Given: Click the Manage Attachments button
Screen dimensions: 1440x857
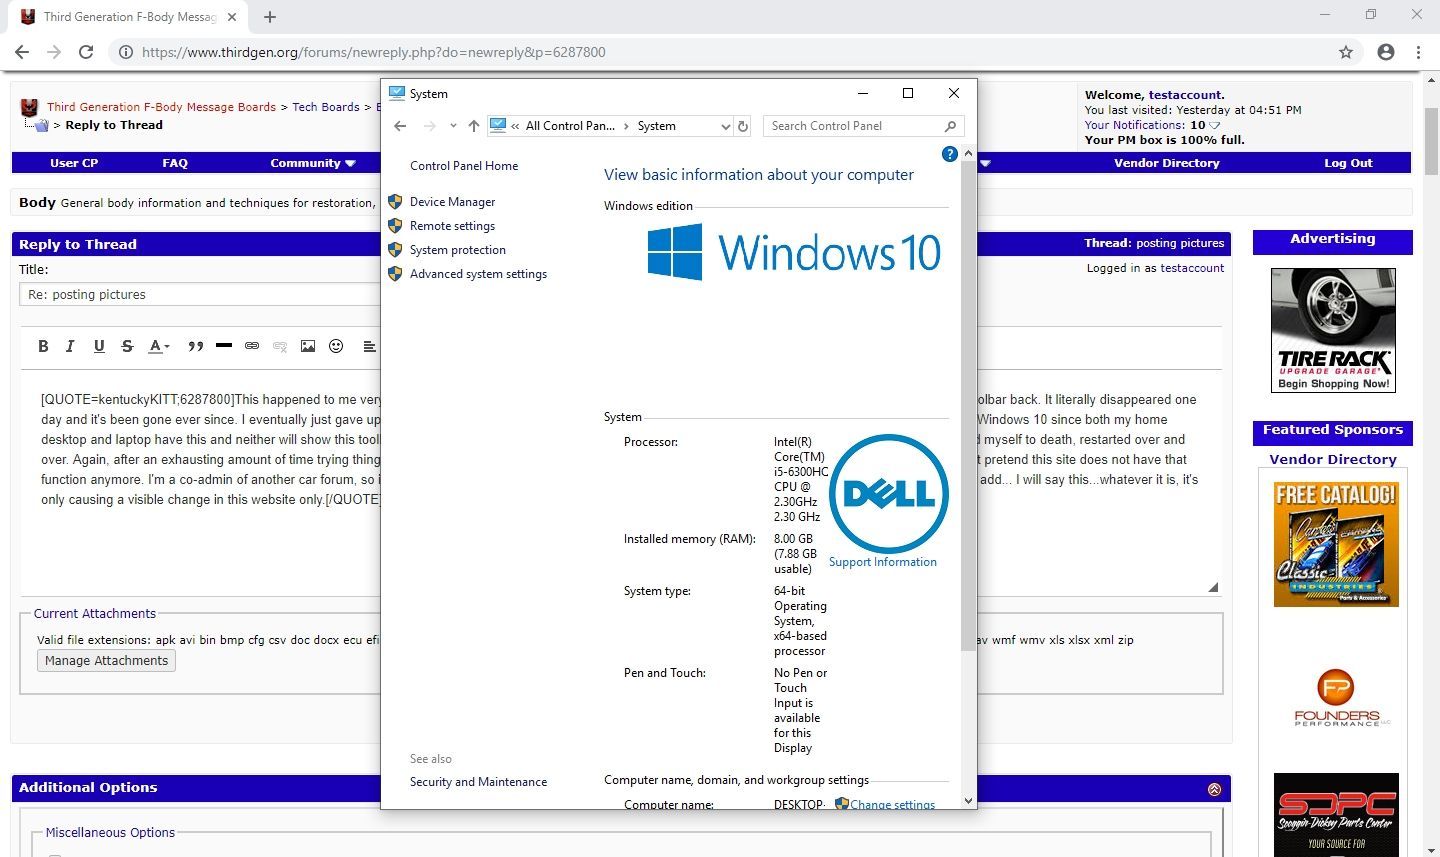Looking at the screenshot, I should [106, 661].
